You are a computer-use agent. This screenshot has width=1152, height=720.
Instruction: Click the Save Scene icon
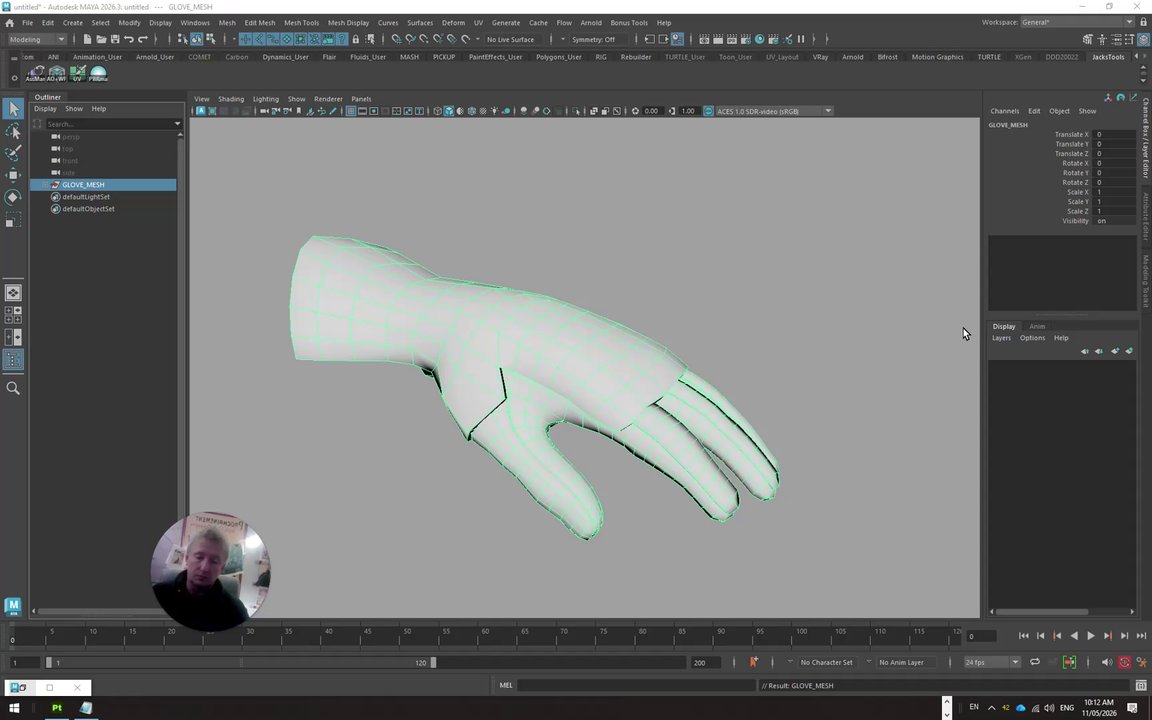click(x=115, y=39)
